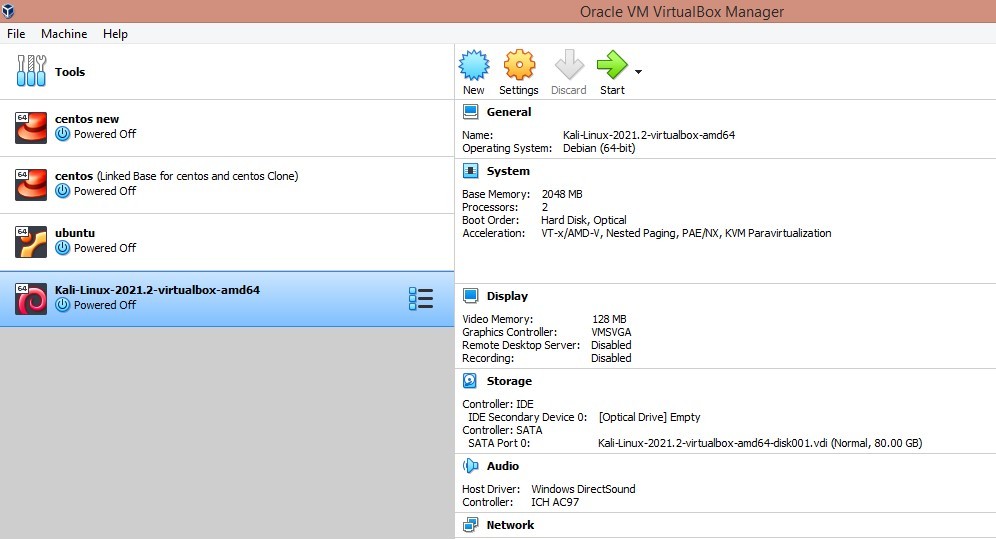Click the General section monitor icon
The height and width of the screenshot is (539, 996).
[471, 112]
